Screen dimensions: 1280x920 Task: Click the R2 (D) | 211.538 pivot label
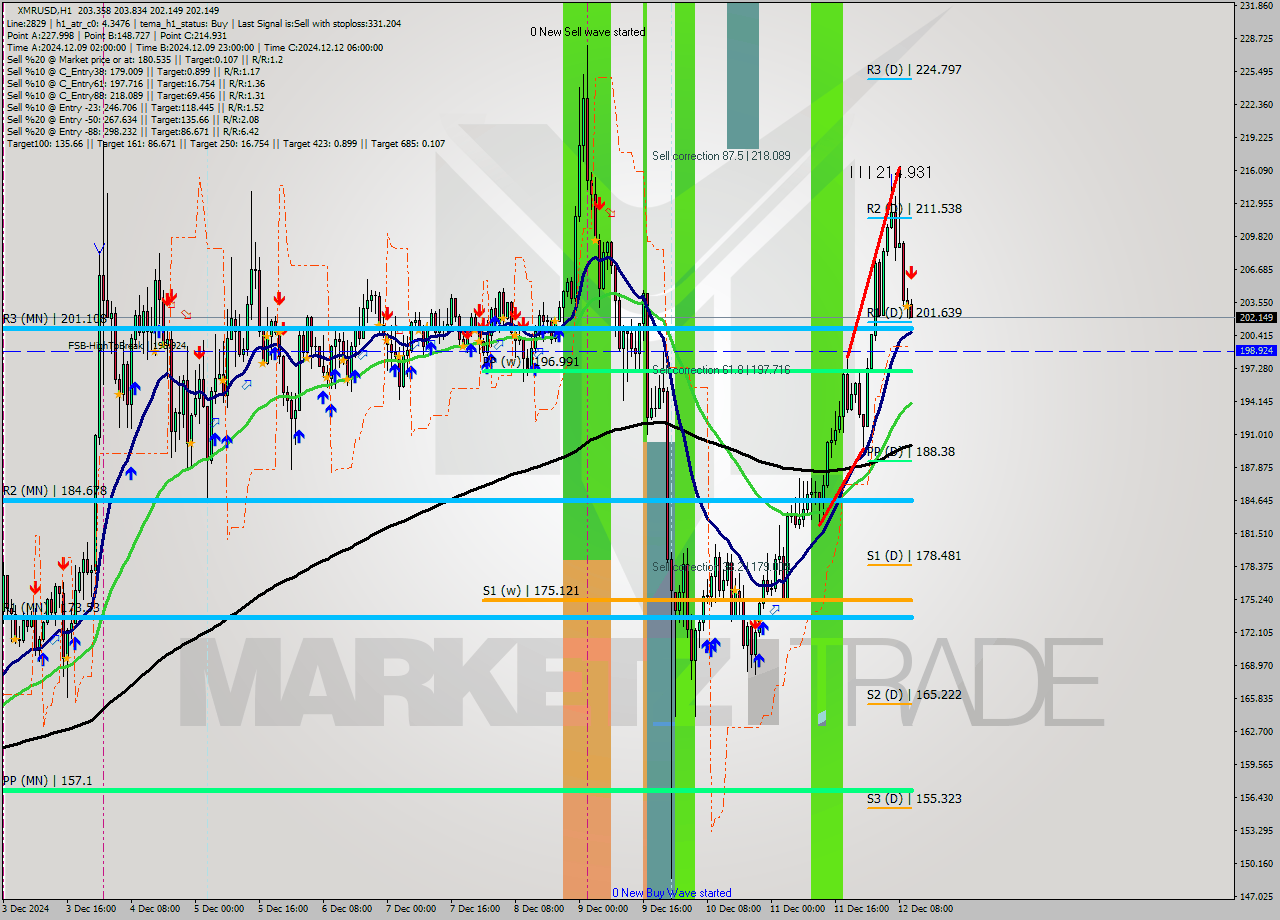[x=914, y=209]
